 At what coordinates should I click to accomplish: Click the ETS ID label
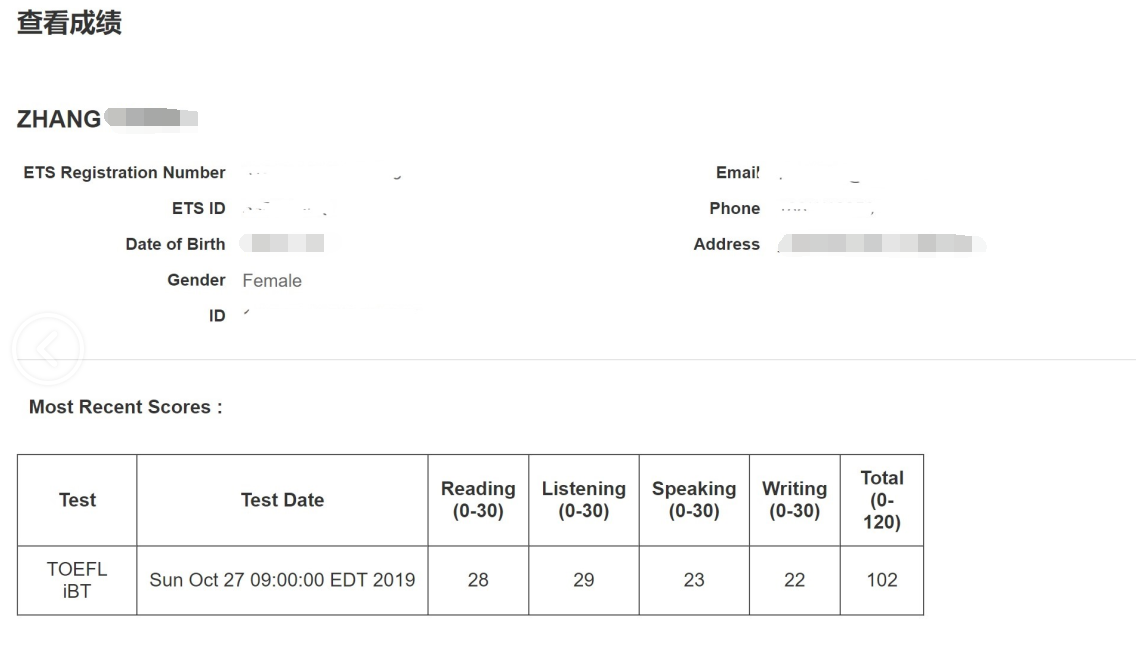coord(199,209)
